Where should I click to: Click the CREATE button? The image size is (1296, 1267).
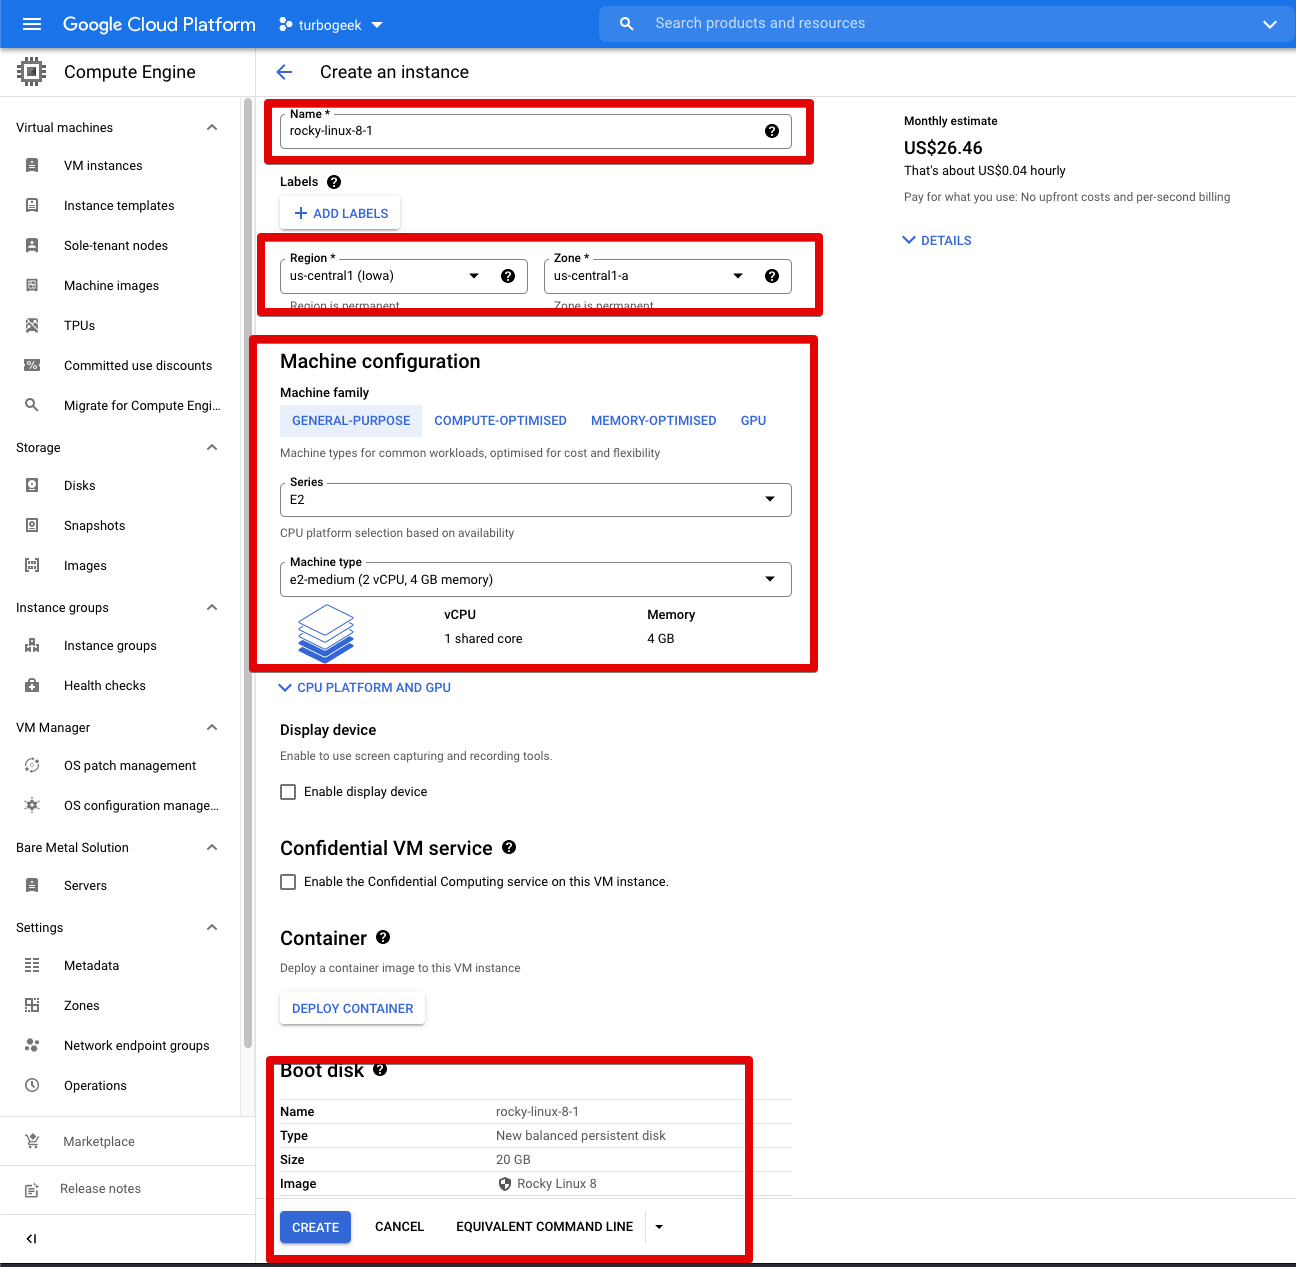coord(315,1227)
